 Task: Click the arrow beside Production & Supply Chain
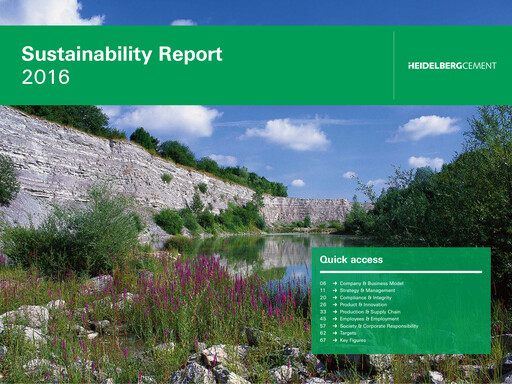coord(335,312)
